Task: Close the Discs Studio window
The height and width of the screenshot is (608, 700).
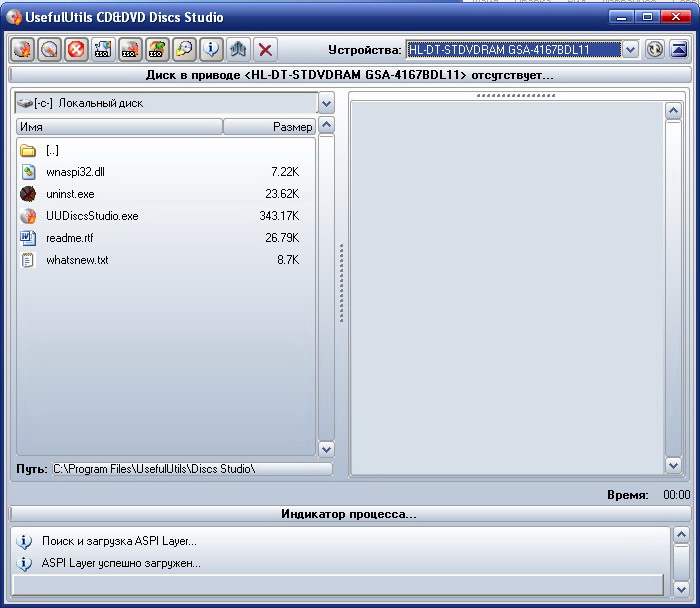Action: 675,17
